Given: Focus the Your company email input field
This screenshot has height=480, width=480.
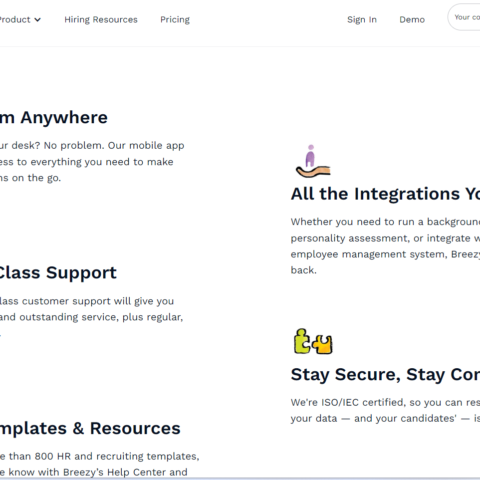Looking at the screenshot, I should click(x=464, y=17).
